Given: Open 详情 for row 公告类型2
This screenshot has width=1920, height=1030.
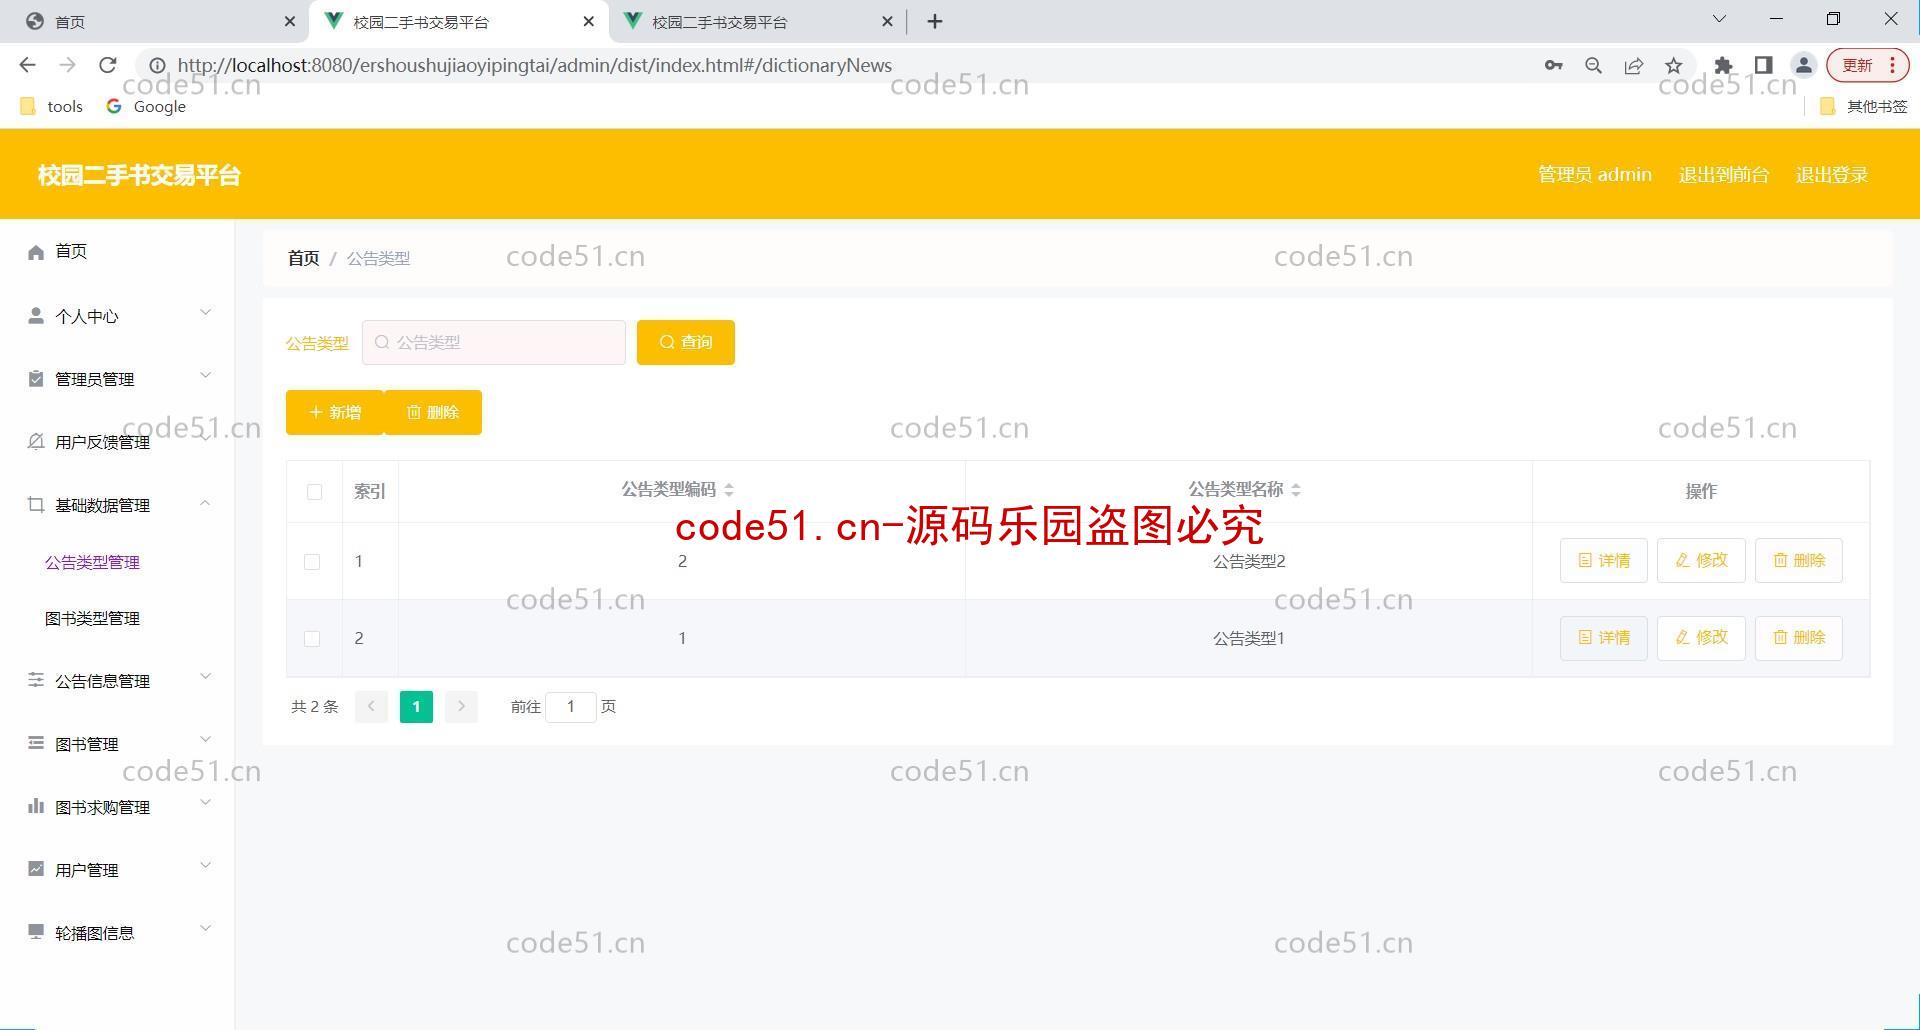Looking at the screenshot, I should click(x=1604, y=560).
